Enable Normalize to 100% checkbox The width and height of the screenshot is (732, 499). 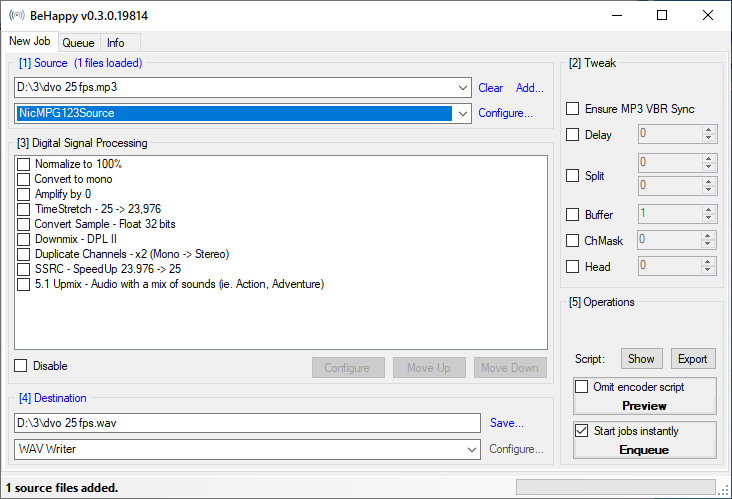[23, 164]
